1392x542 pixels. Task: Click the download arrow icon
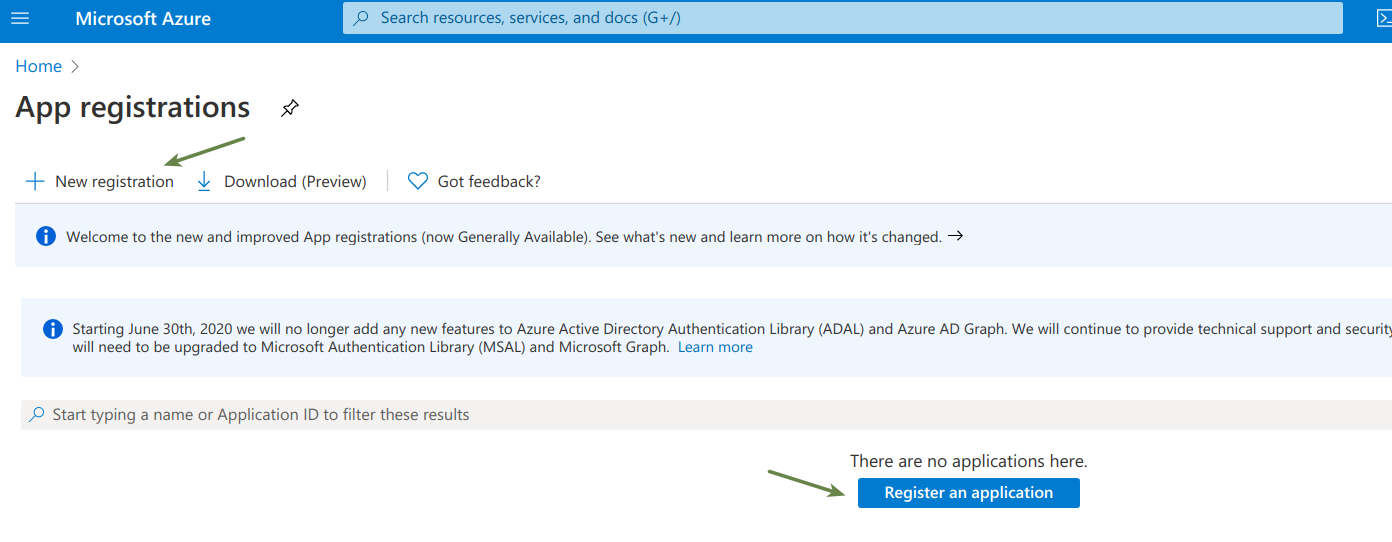[x=204, y=181]
